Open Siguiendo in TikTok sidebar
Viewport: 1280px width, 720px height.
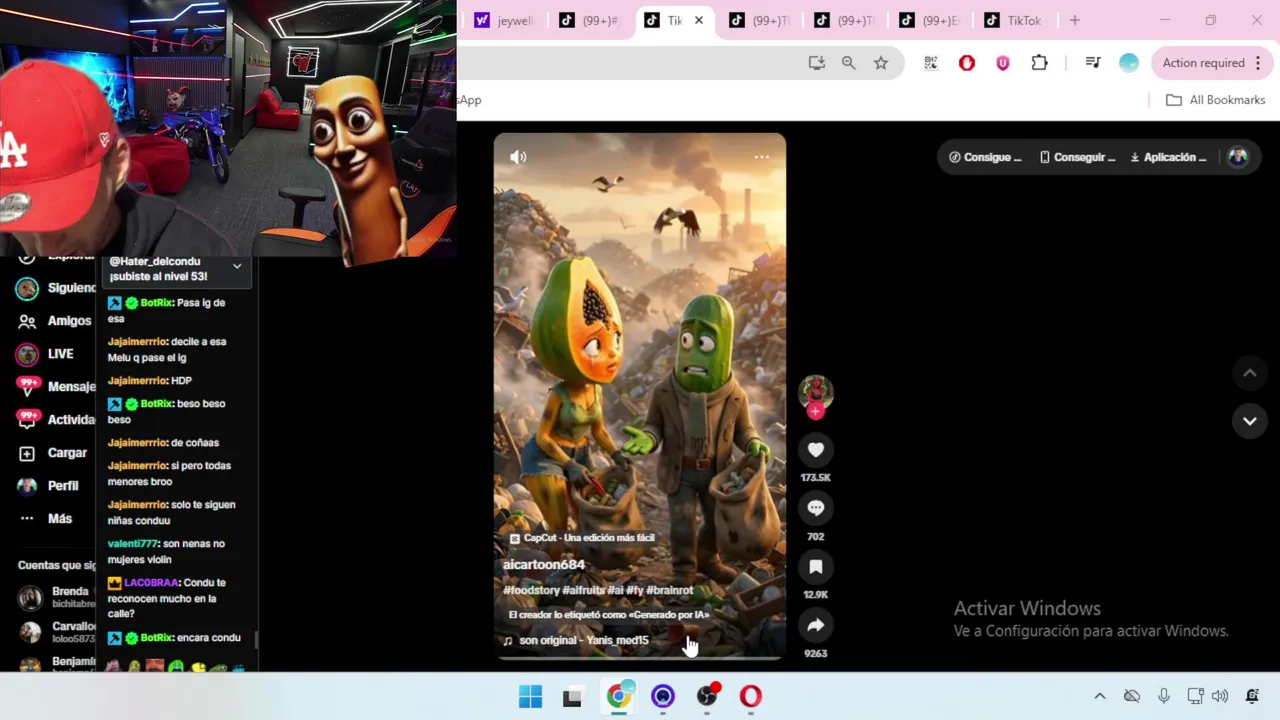[58, 288]
